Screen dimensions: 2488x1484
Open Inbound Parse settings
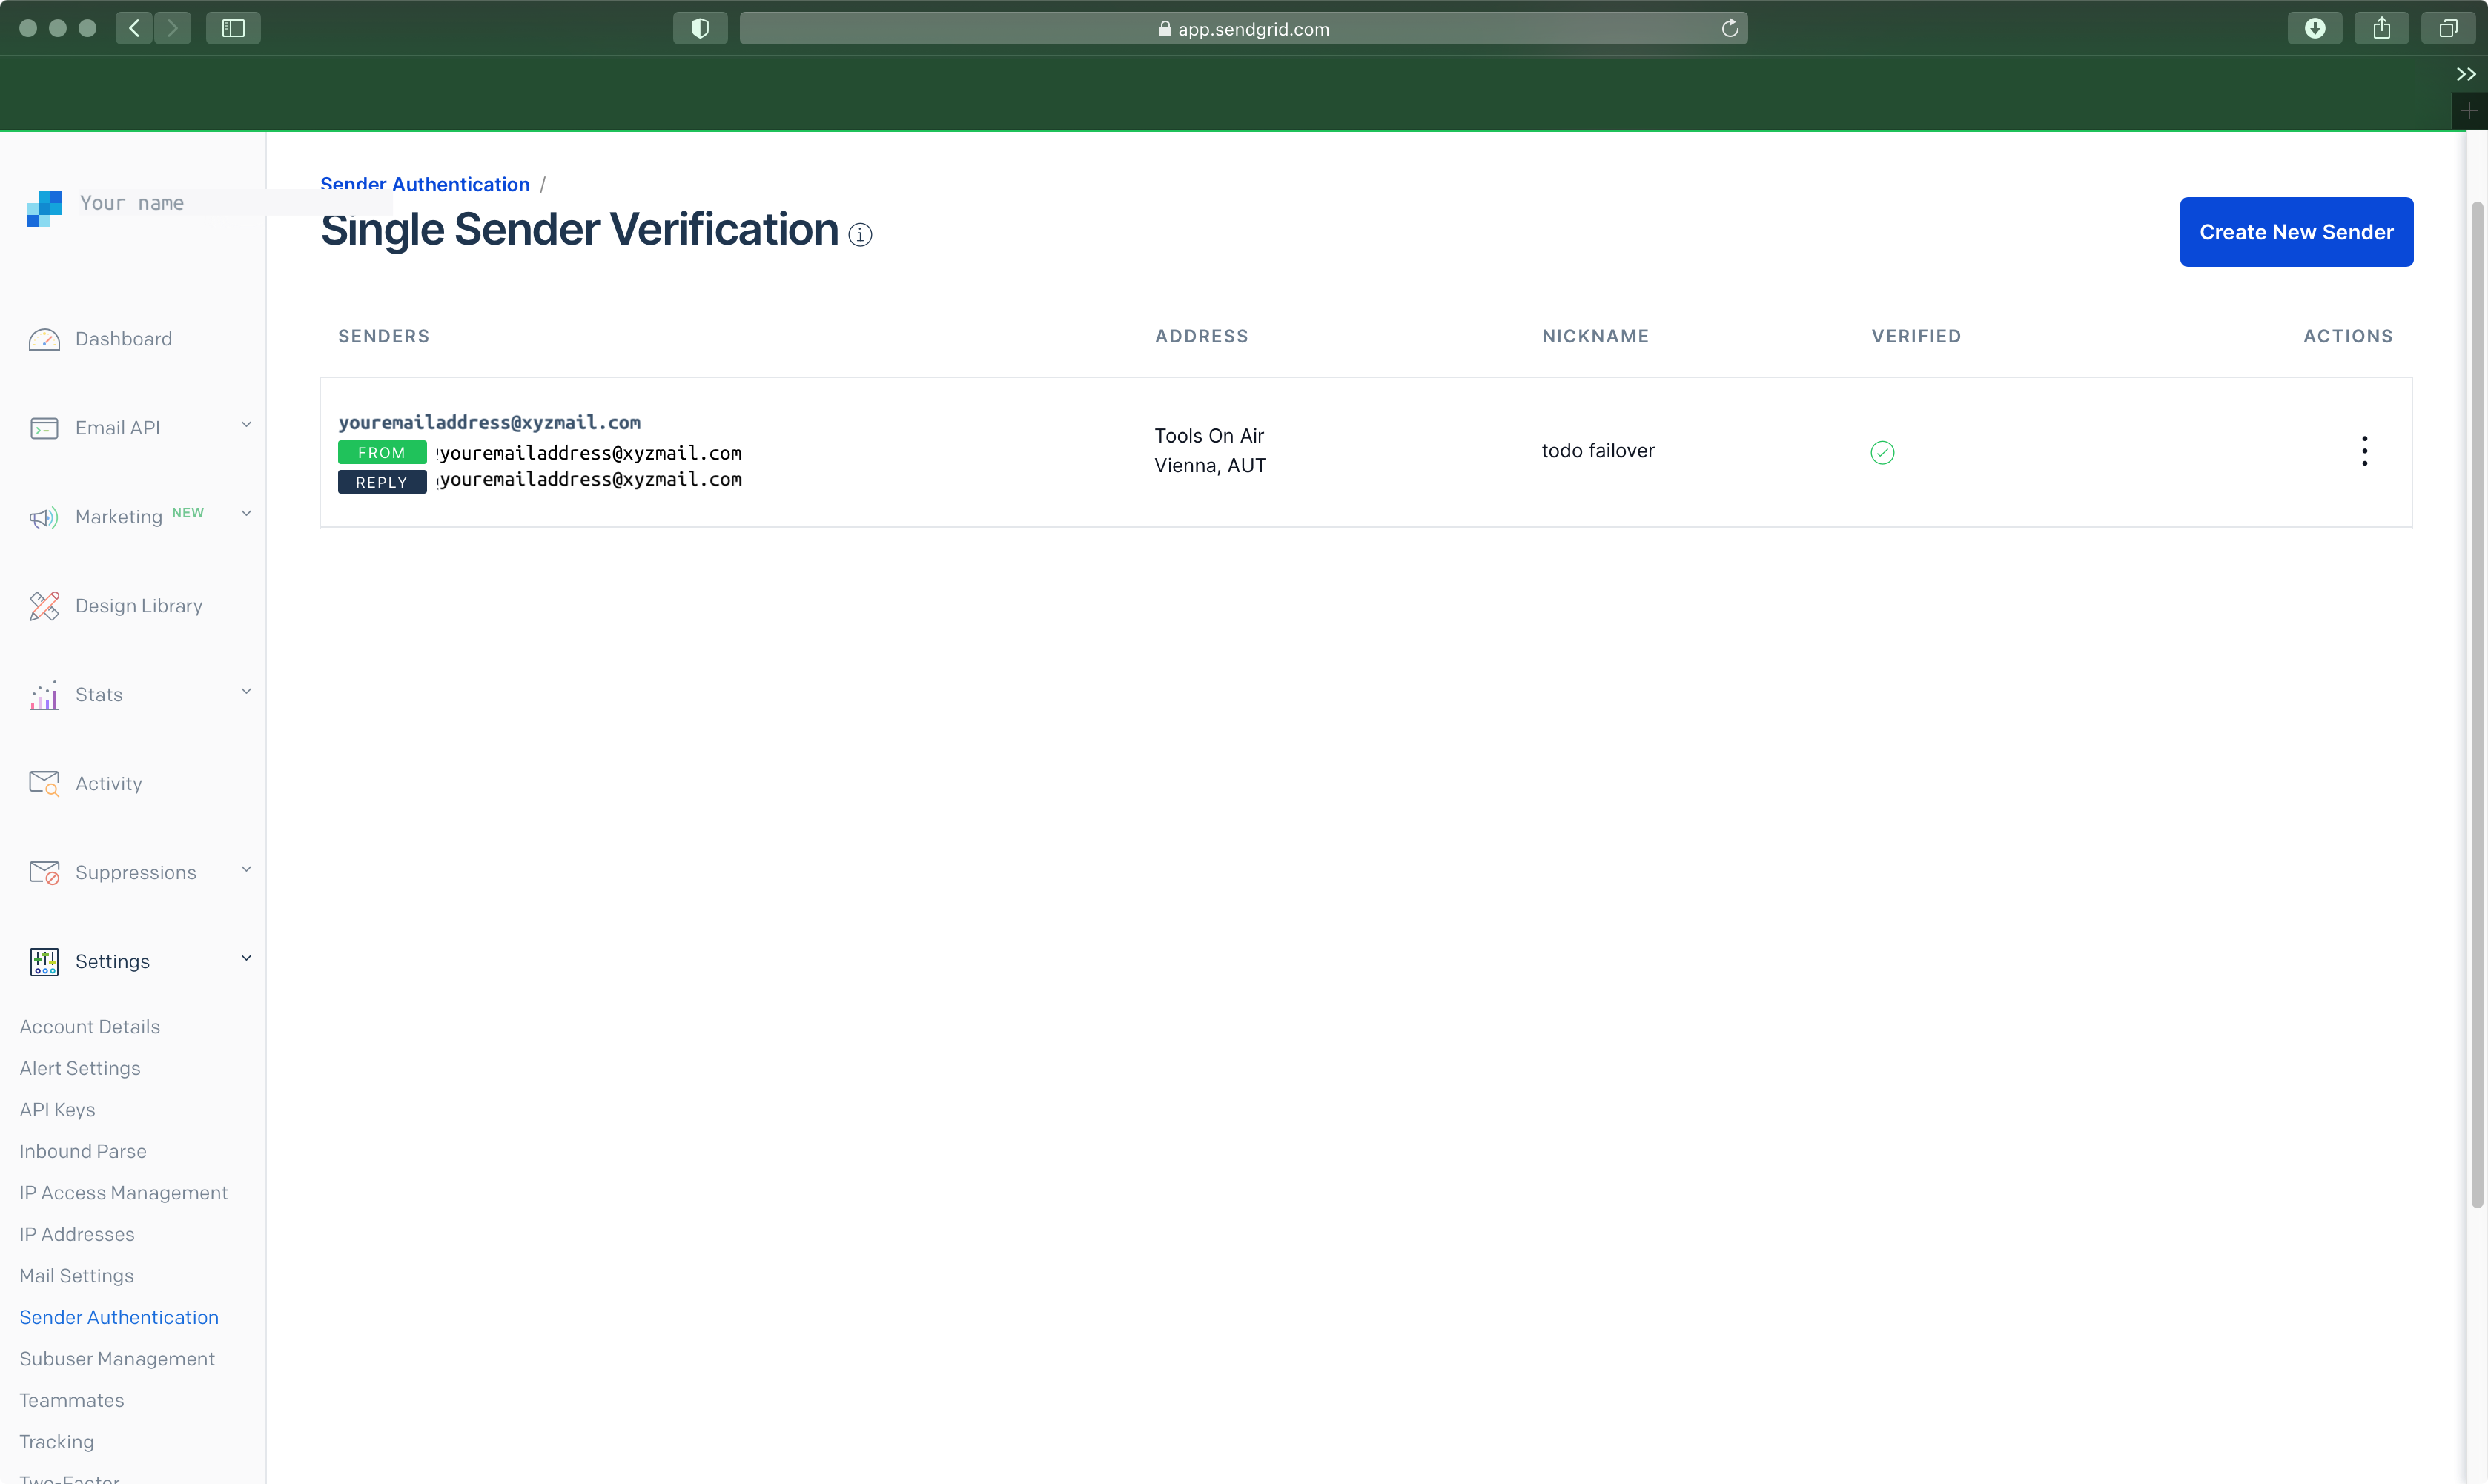(x=83, y=1152)
